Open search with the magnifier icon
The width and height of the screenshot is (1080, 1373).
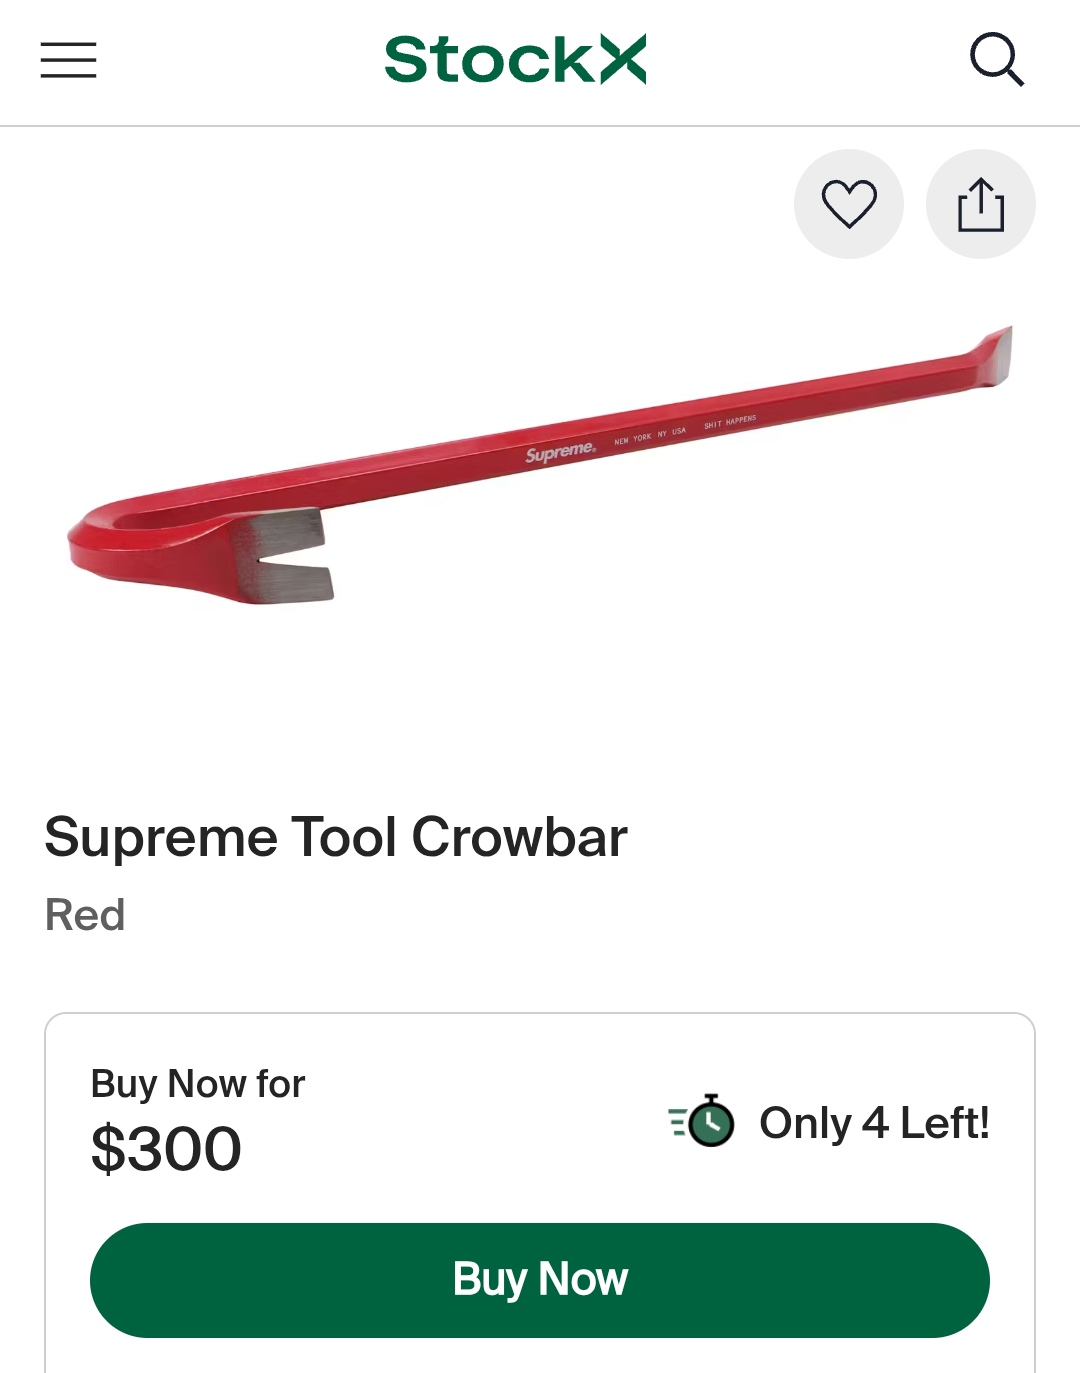pos(997,60)
